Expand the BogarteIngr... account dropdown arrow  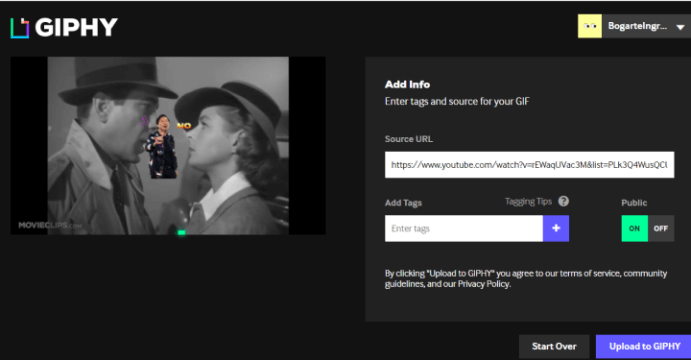coord(680,27)
